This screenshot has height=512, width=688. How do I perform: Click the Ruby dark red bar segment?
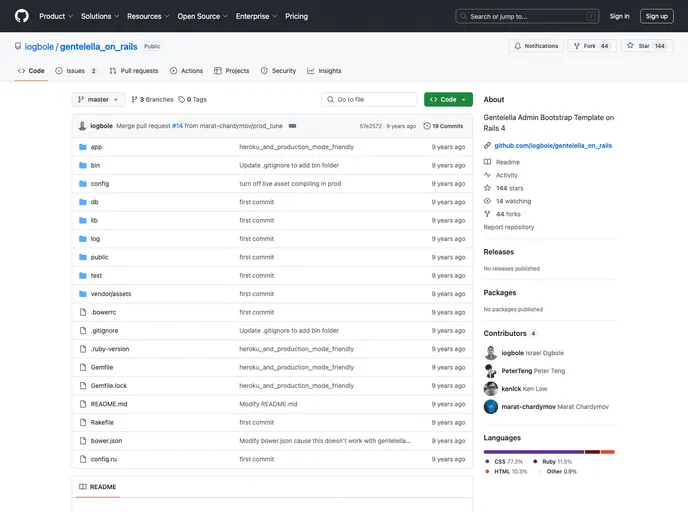(592, 452)
